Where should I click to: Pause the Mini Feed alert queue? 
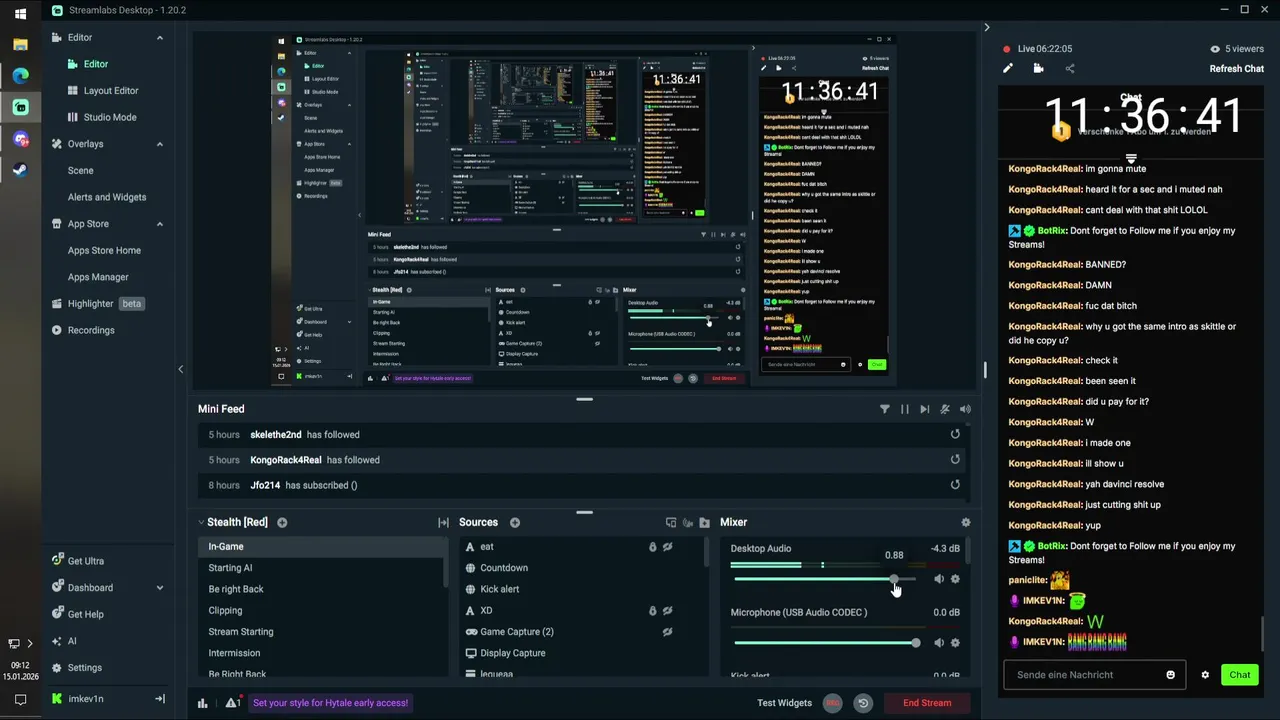(904, 409)
